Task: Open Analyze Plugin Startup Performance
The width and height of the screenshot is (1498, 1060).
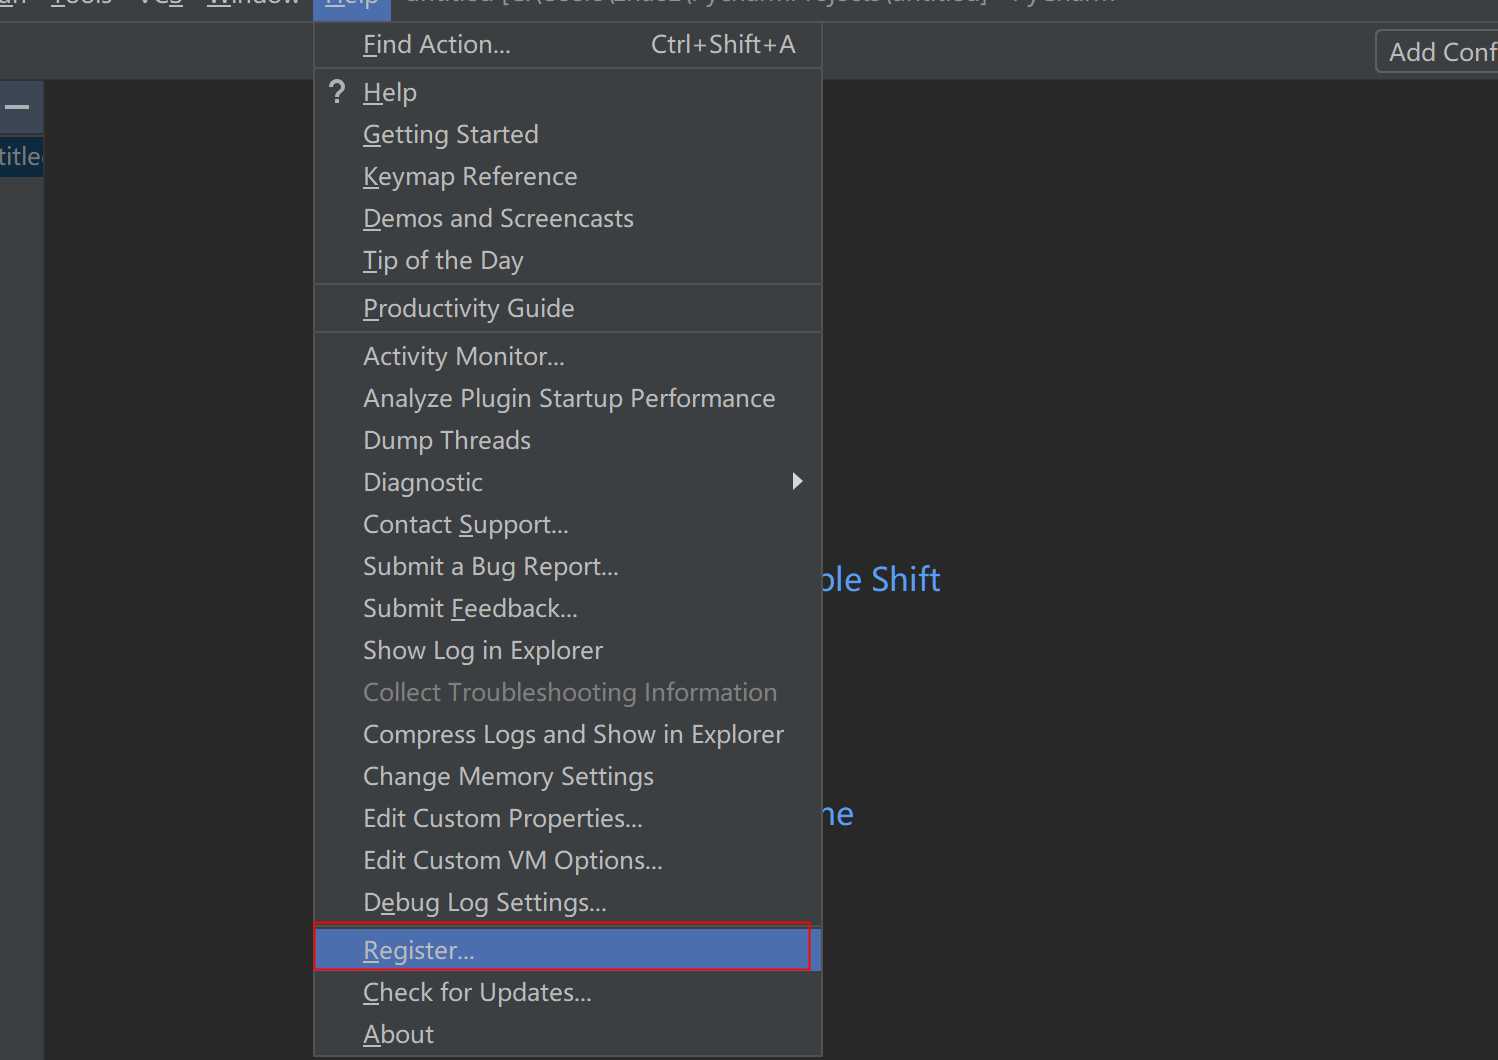Action: tap(569, 399)
